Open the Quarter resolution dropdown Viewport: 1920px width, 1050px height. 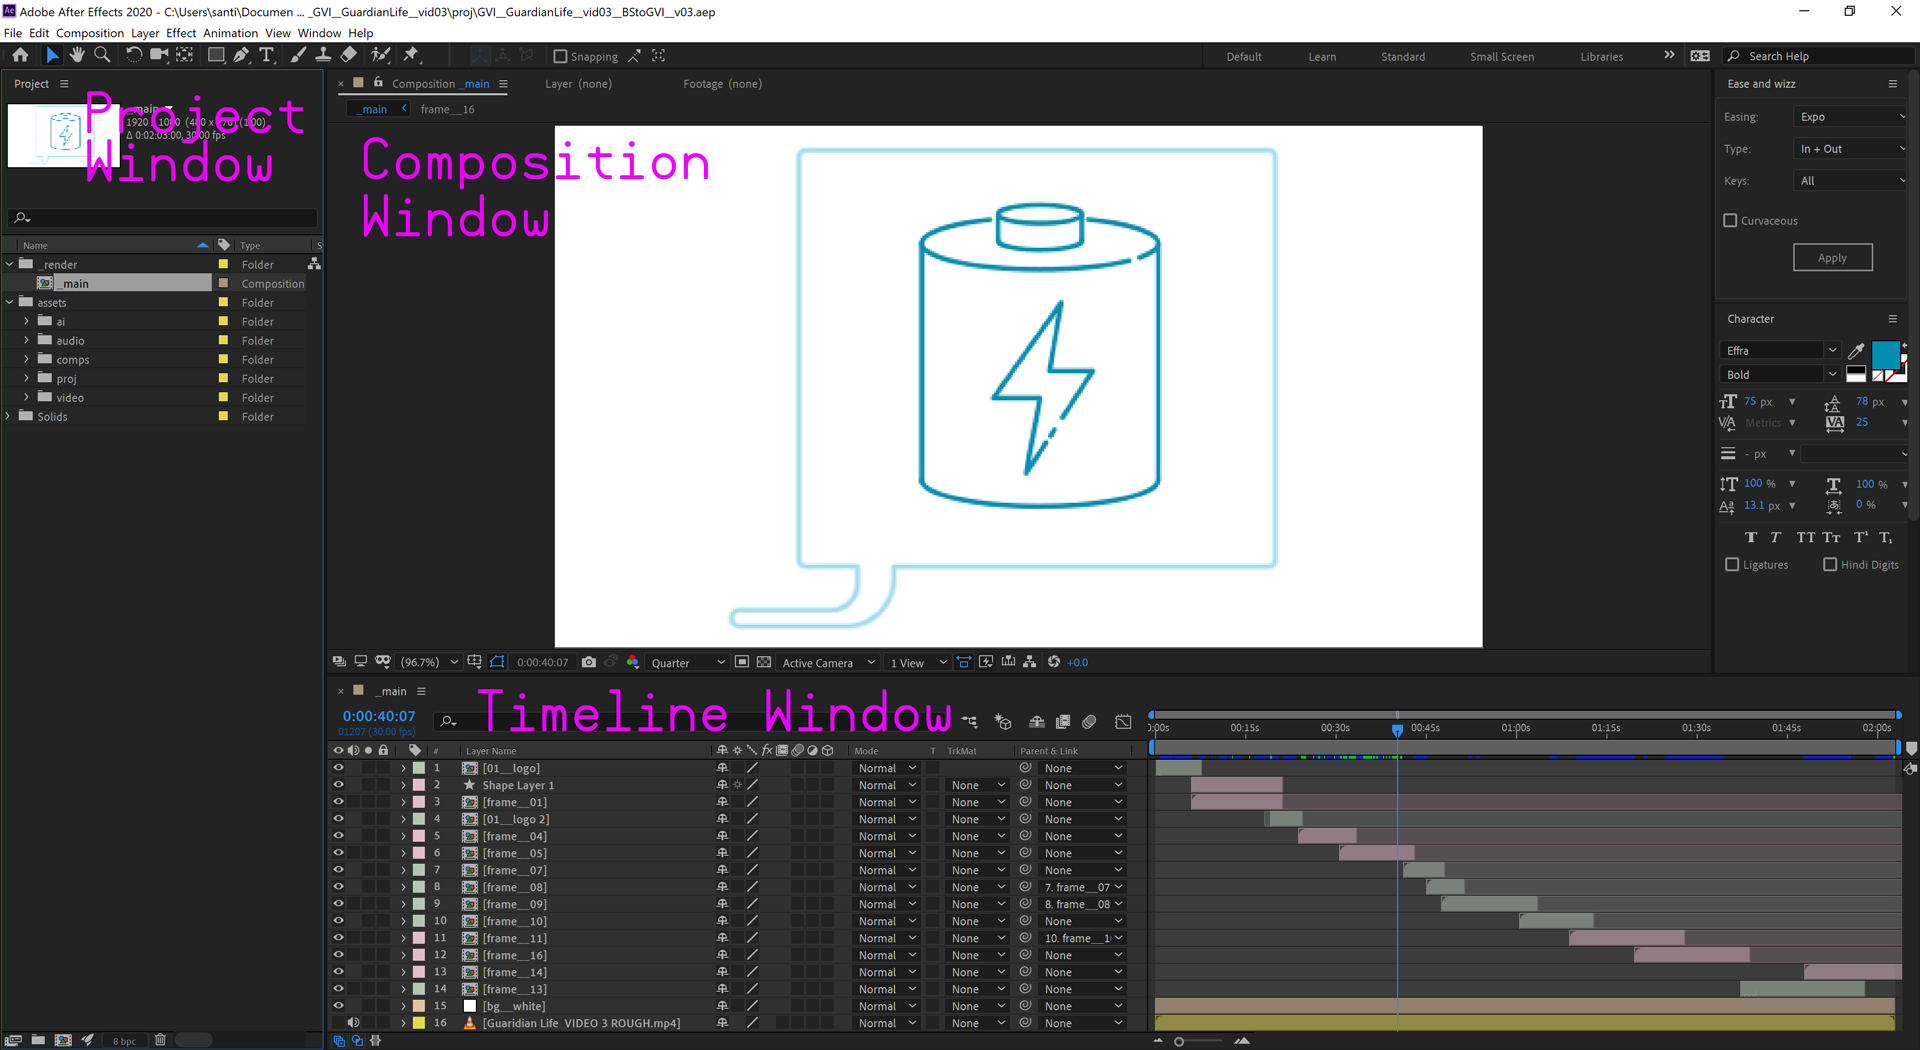(x=687, y=662)
